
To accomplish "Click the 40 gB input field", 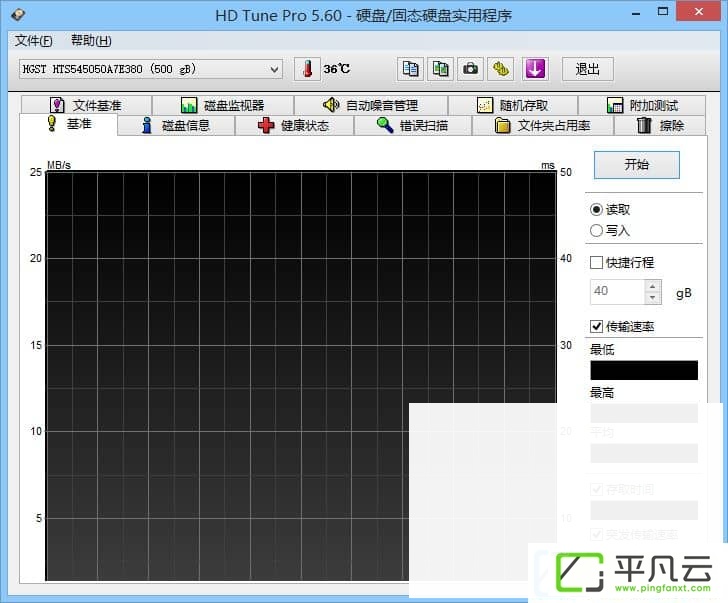I will pyautogui.click(x=618, y=292).
